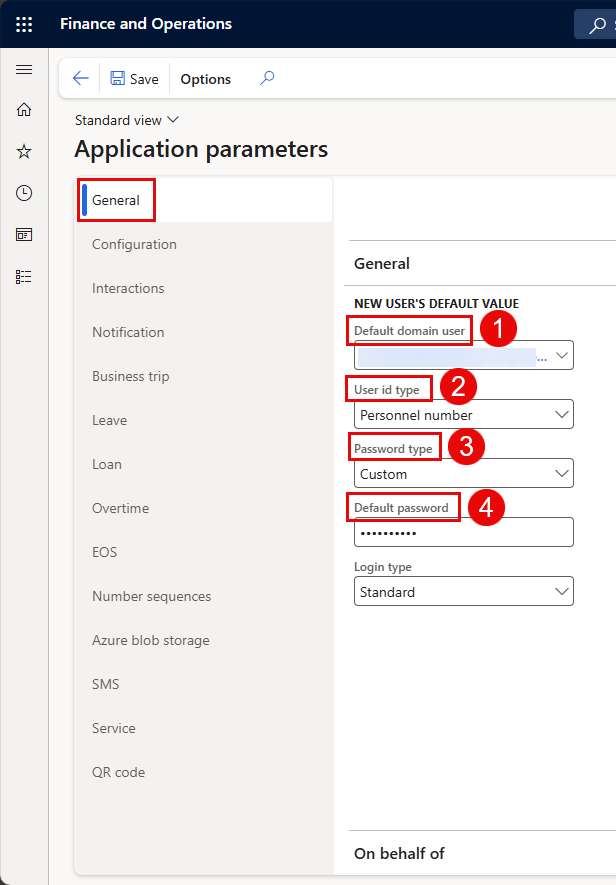Open the Login type dropdown

click(562, 592)
